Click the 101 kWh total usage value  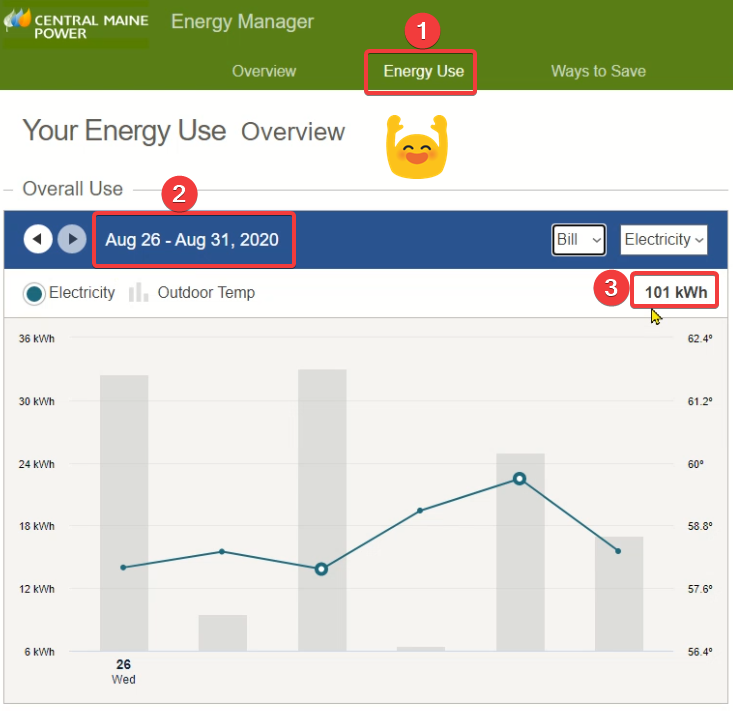point(676,292)
